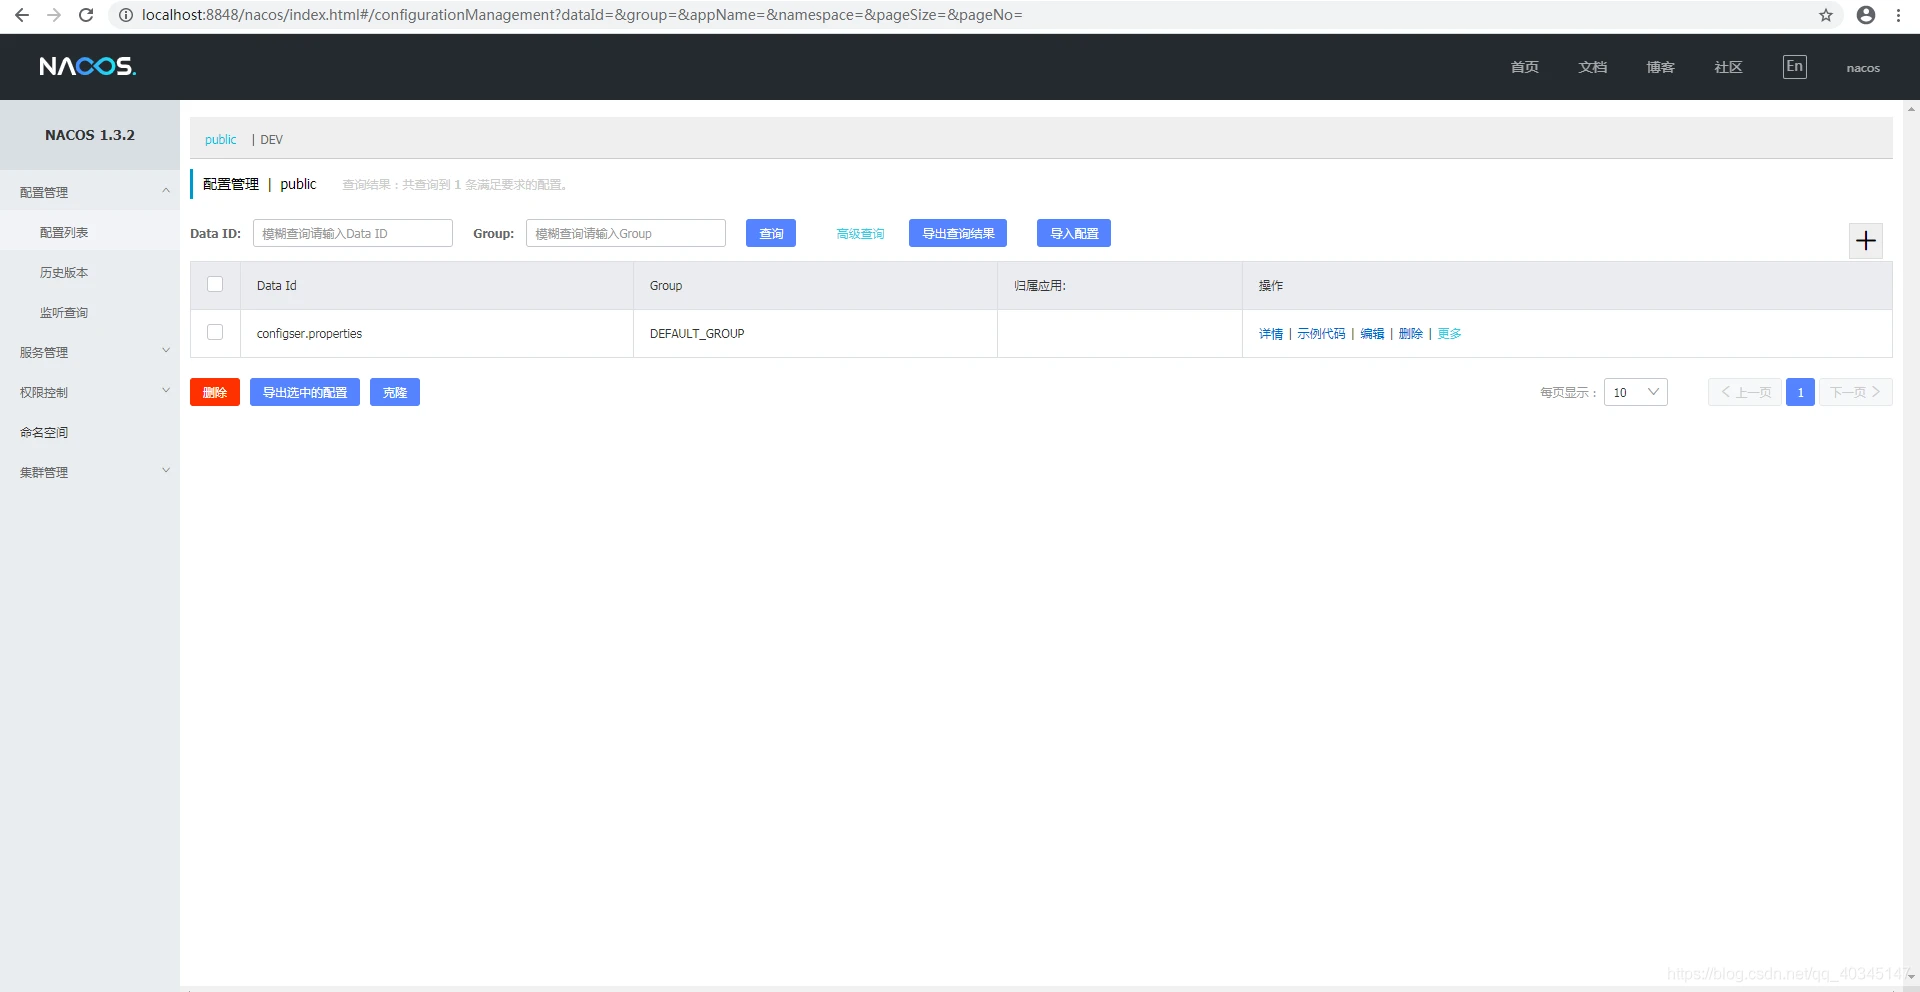Click the 克隆 button
1920x992 pixels.
pyautogui.click(x=395, y=392)
